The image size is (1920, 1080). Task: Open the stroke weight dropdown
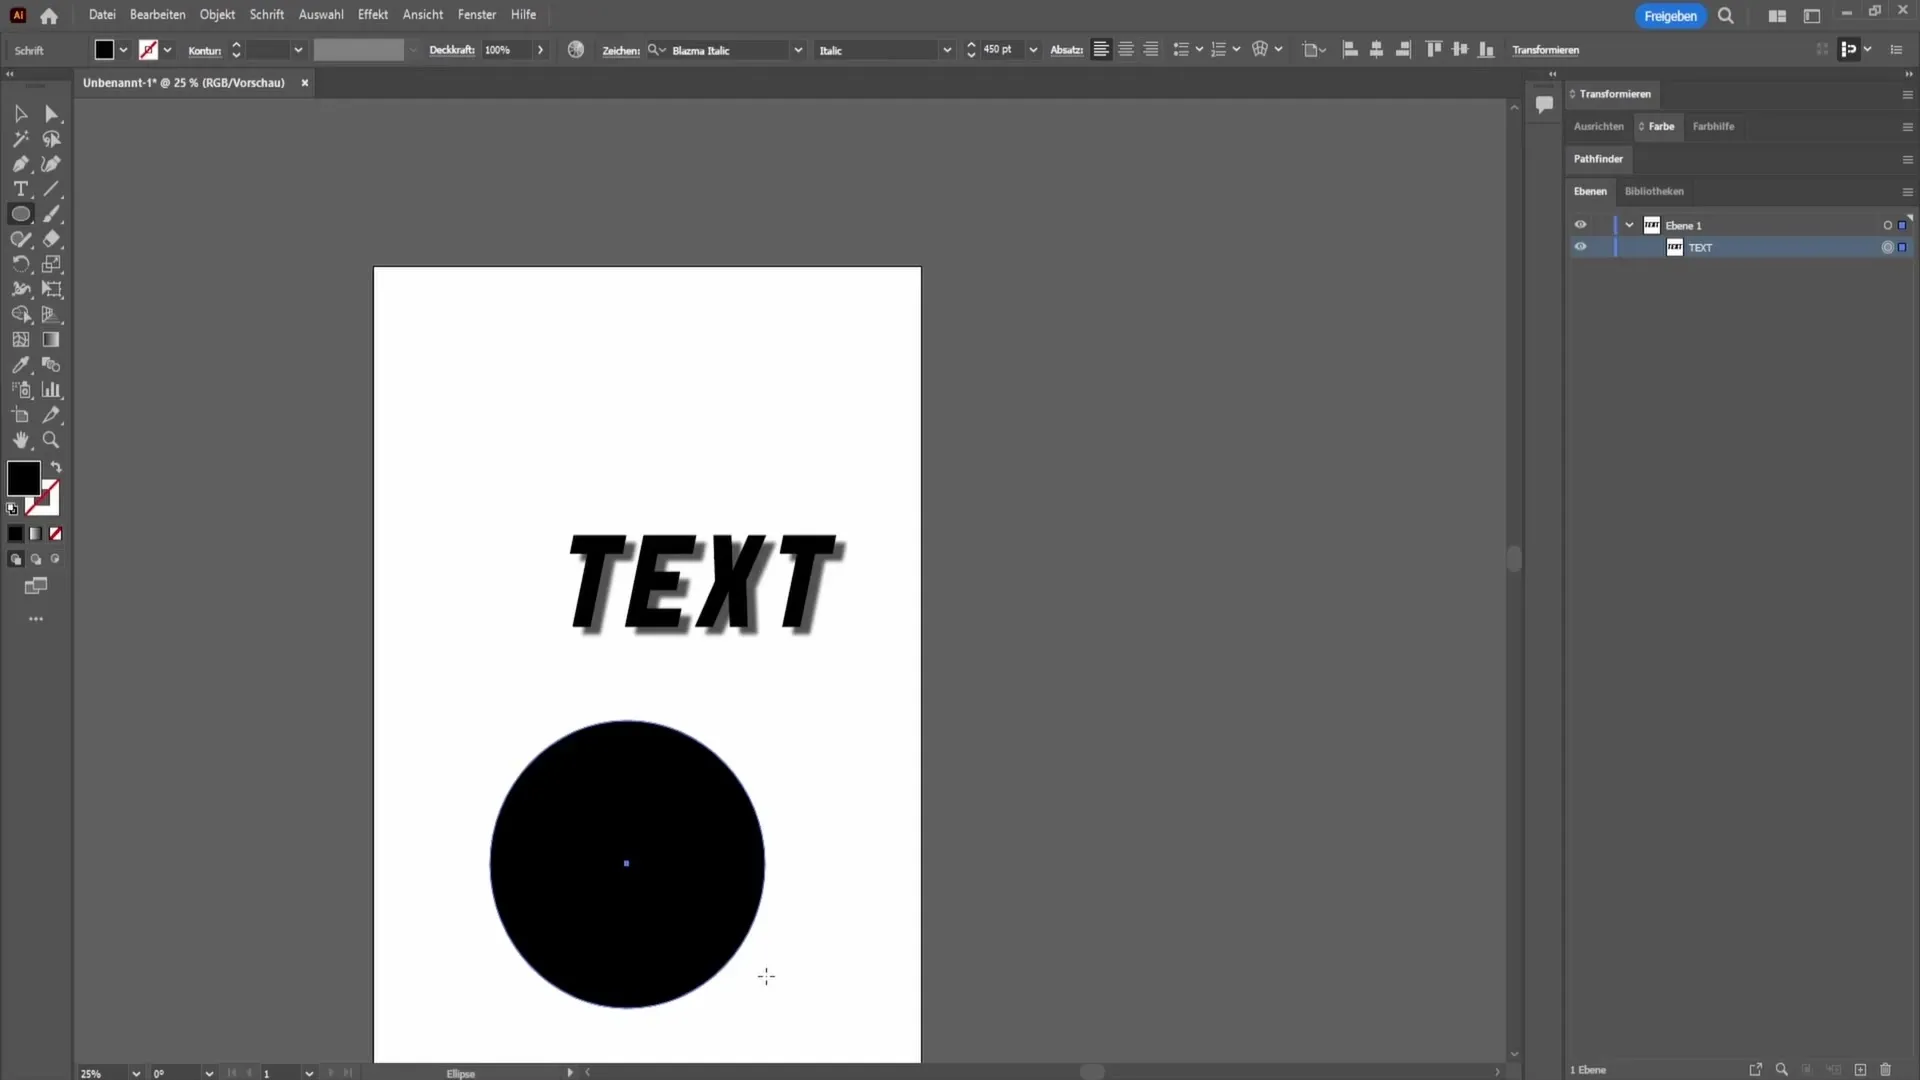[x=298, y=50]
